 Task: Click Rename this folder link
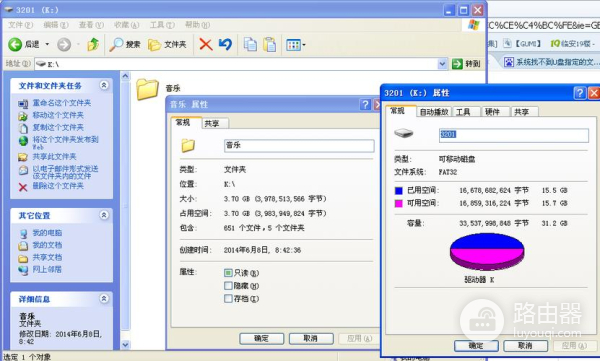coord(62,103)
